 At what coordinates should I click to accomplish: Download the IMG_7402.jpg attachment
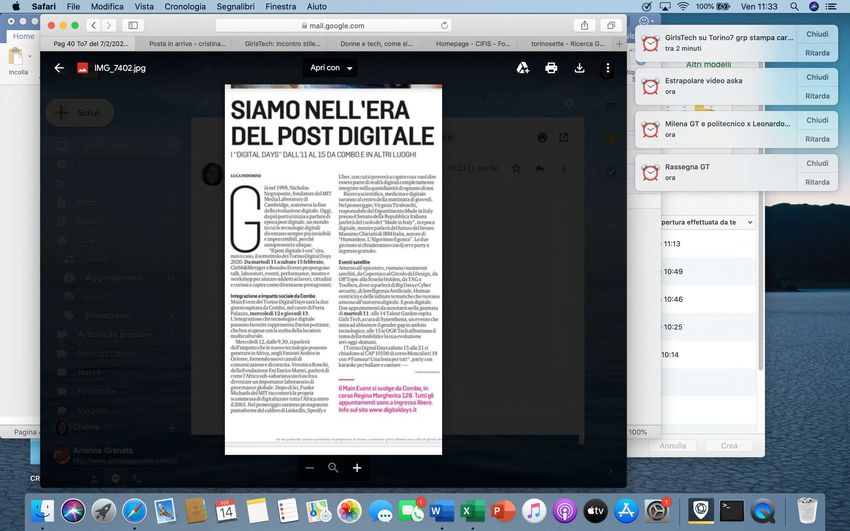pyautogui.click(x=579, y=68)
